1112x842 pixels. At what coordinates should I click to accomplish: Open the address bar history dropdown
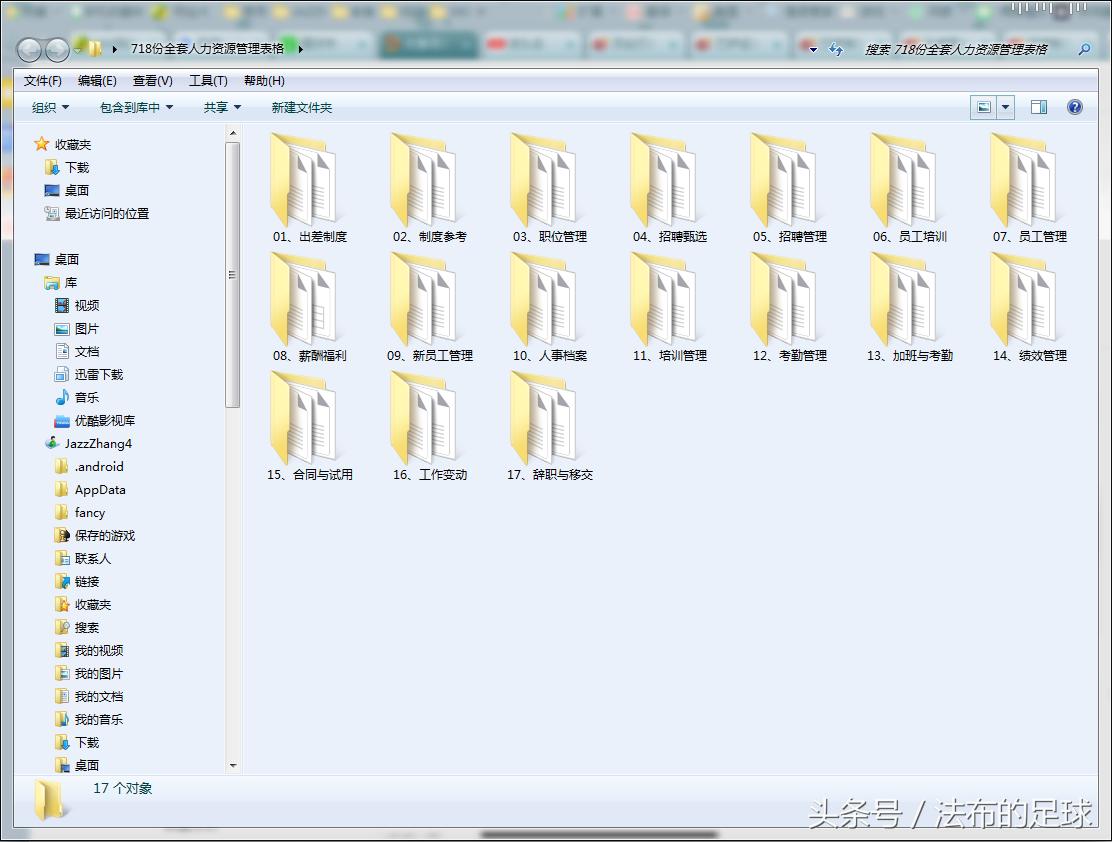812,48
